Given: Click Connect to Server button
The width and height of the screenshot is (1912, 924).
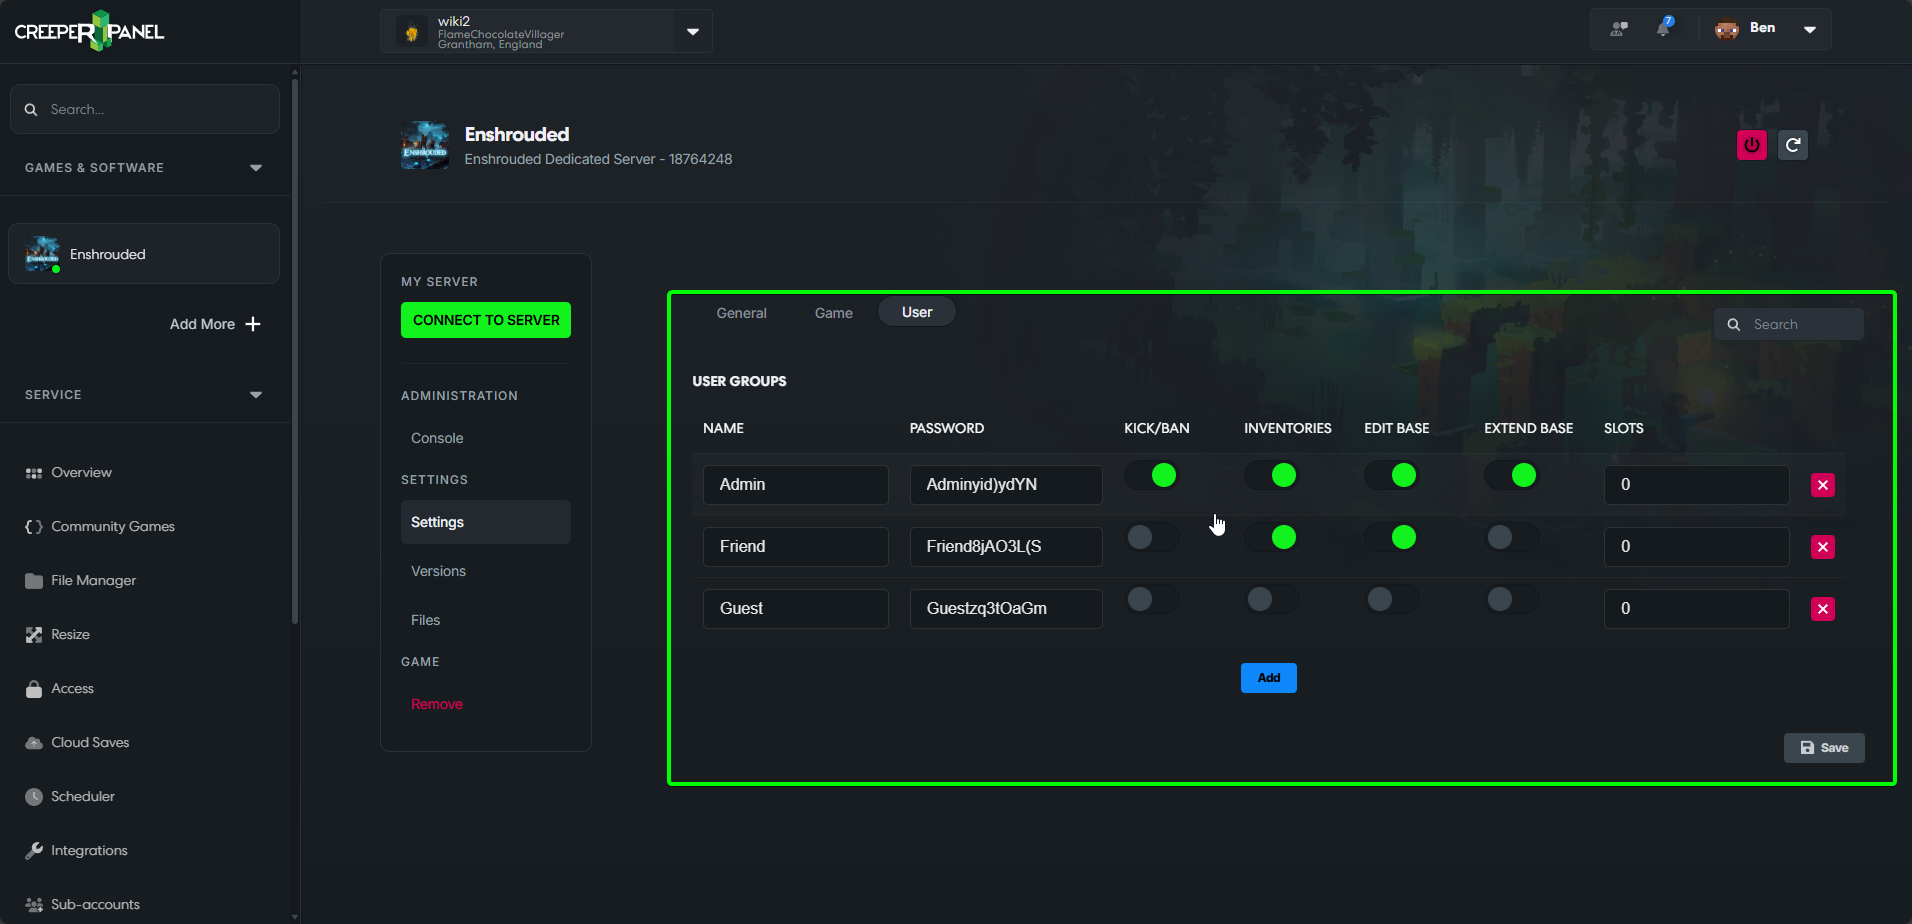Looking at the screenshot, I should point(486,320).
